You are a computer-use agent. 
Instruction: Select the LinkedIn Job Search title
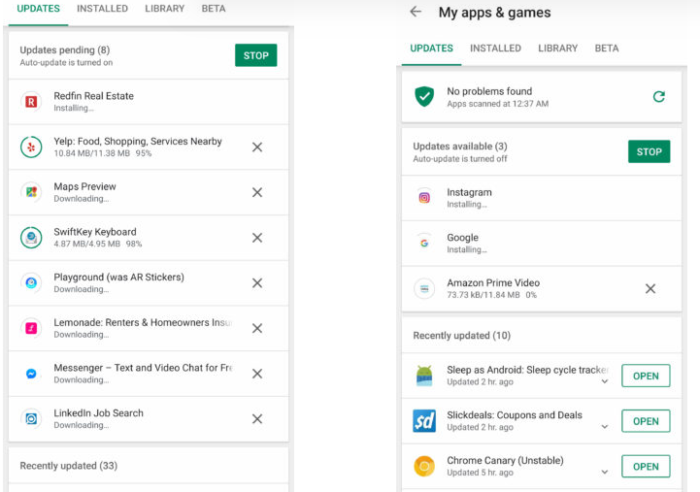click(x=99, y=413)
